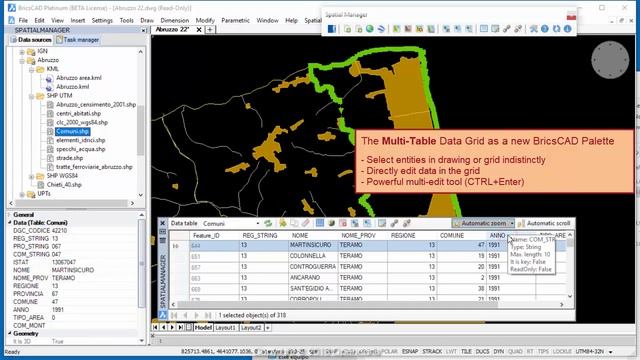Toggle DUCS in the status bar
This screenshot has width=640, height=360.
(x=482, y=351)
